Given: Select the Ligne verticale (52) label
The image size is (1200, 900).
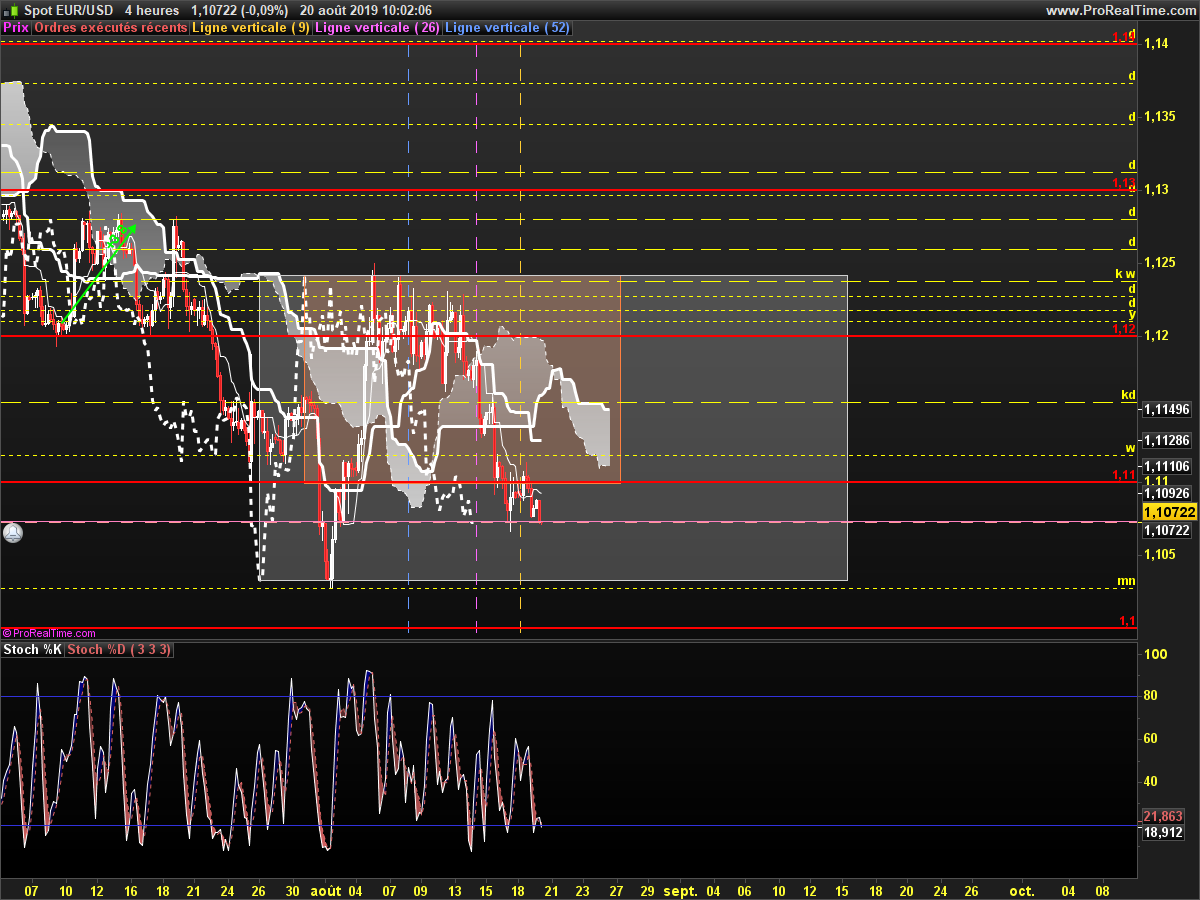Looking at the screenshot, I should coord(507,28).
